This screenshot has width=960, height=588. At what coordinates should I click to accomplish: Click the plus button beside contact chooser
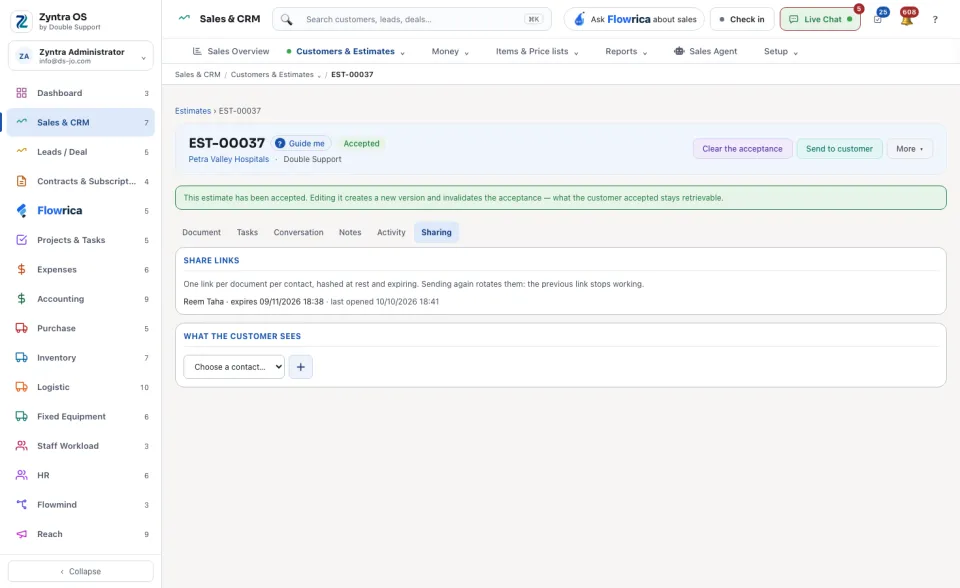[301, 367]
